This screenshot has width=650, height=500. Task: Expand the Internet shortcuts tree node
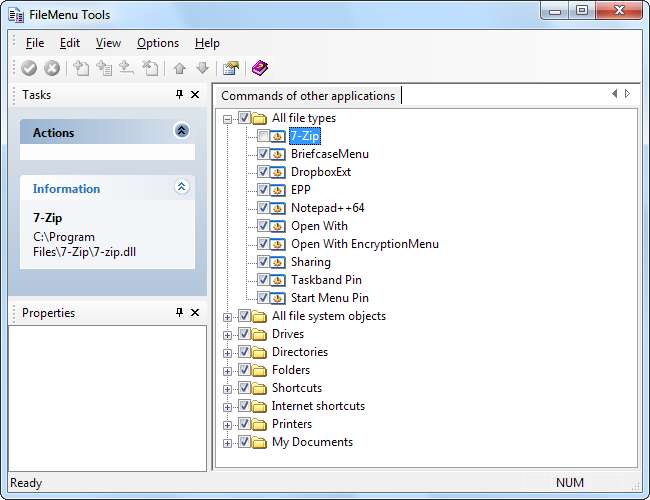pyautogui.click(x=228, y=406)
